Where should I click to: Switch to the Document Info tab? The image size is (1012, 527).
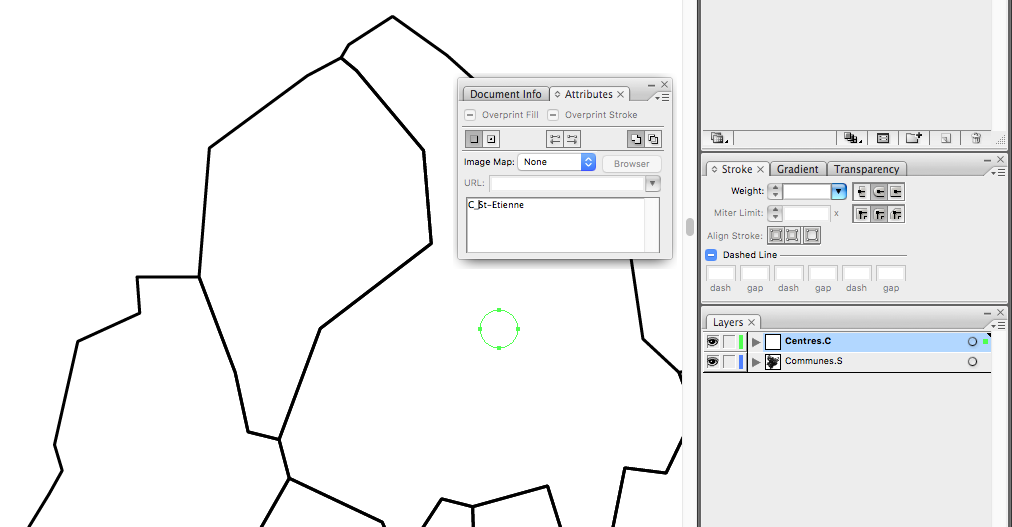click(x=505, y=94)
